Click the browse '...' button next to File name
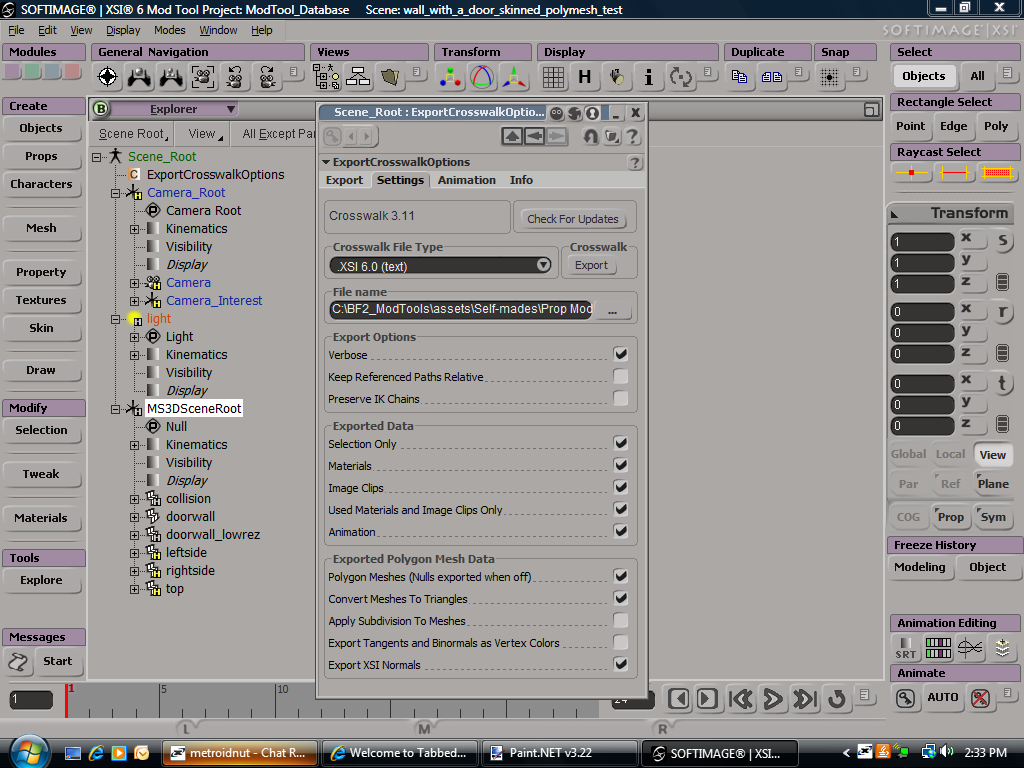Image resolution: width=1024 pixels, height=768 pixels. click(x=612, y=310)
